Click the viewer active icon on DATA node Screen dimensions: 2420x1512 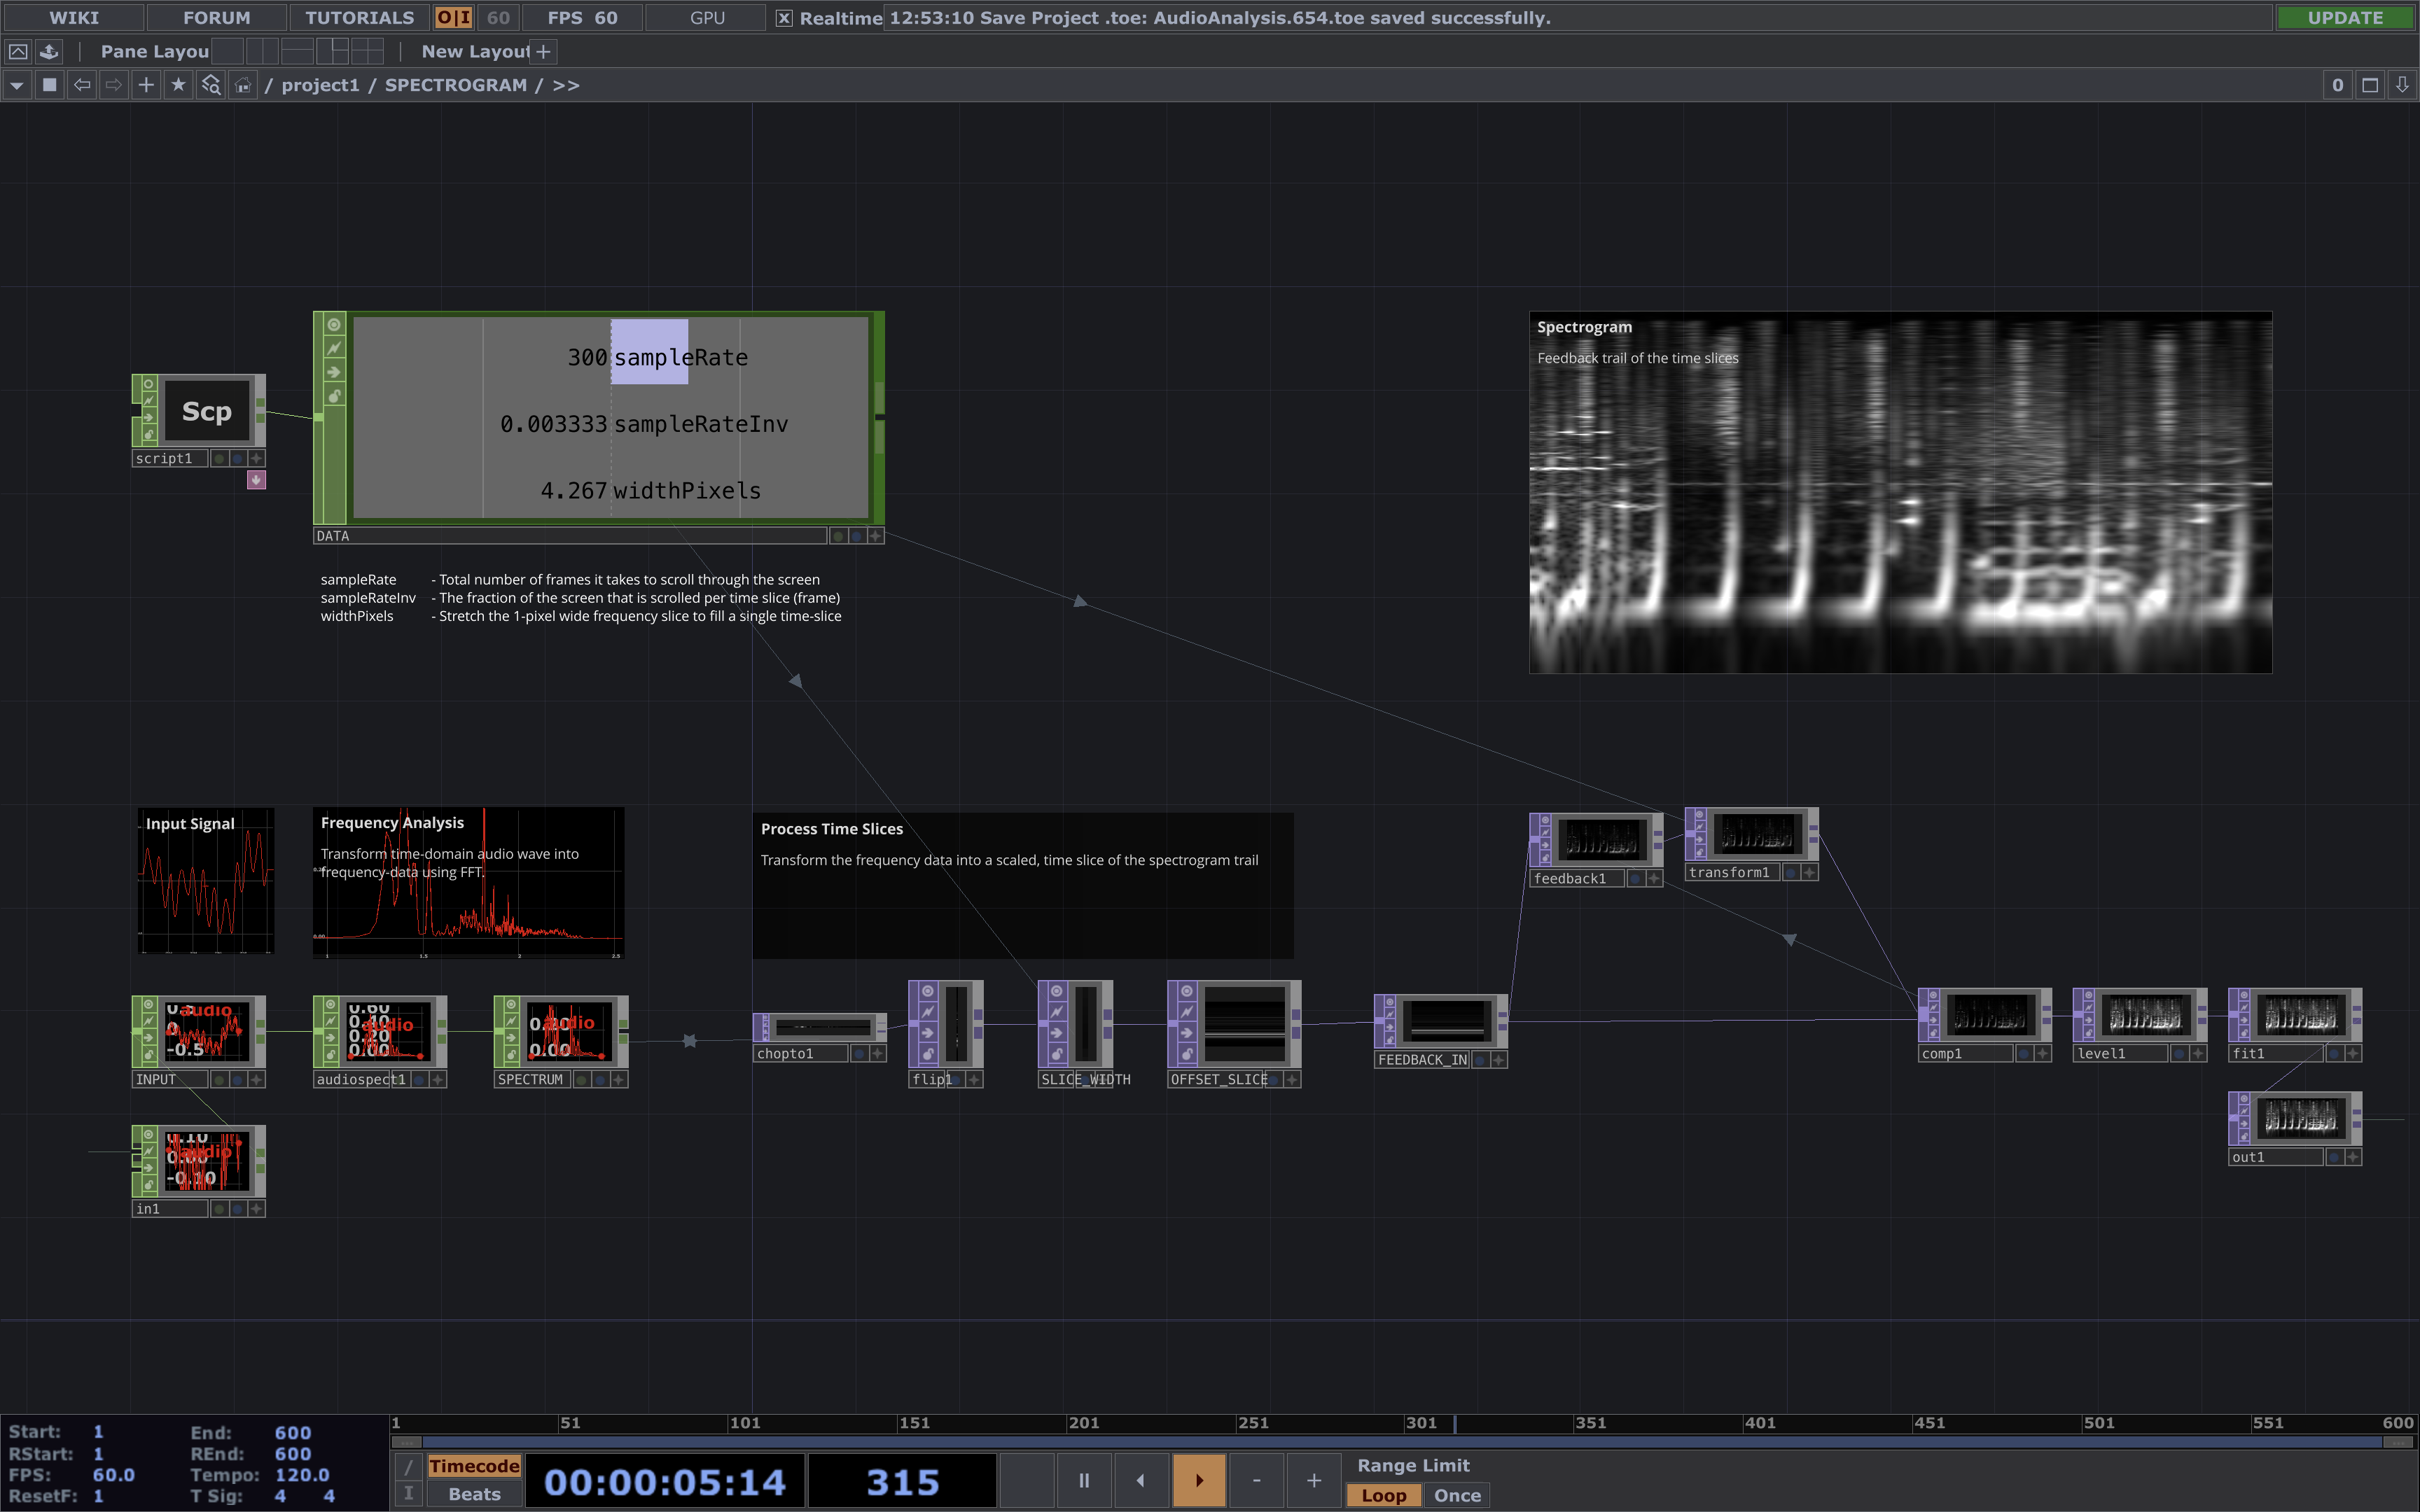point(334,325)
